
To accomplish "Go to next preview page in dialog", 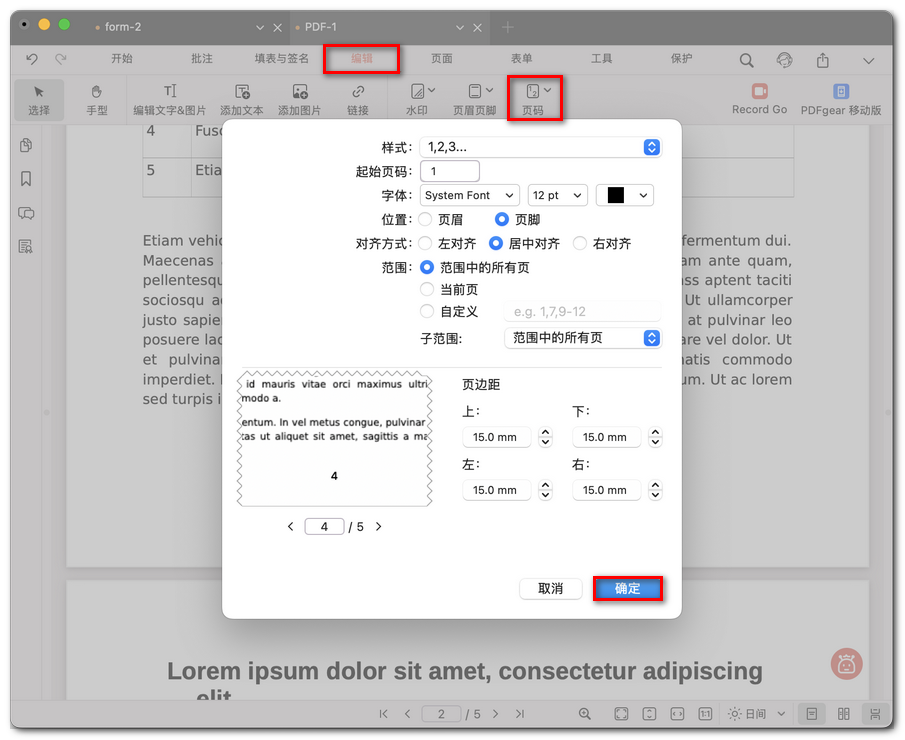I will (379, 526).
